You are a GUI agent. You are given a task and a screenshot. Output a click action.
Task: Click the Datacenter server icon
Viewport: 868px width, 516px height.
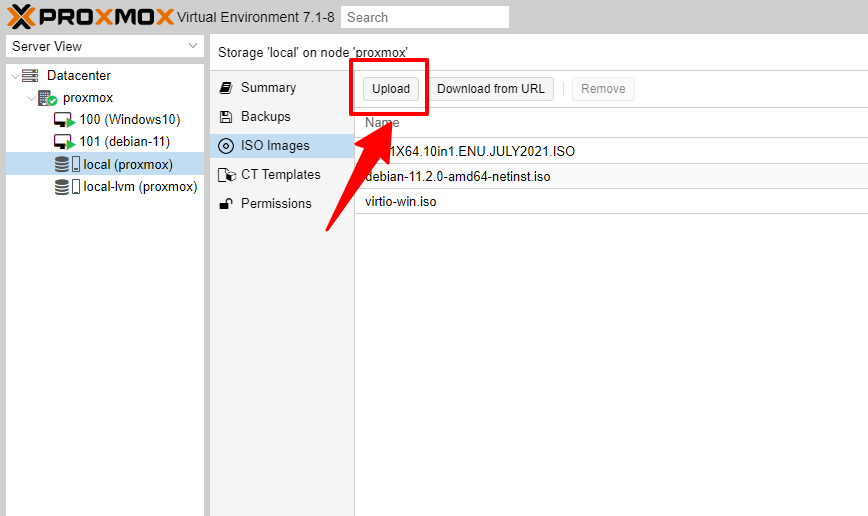pyautogui.click(x=30, y=75)
